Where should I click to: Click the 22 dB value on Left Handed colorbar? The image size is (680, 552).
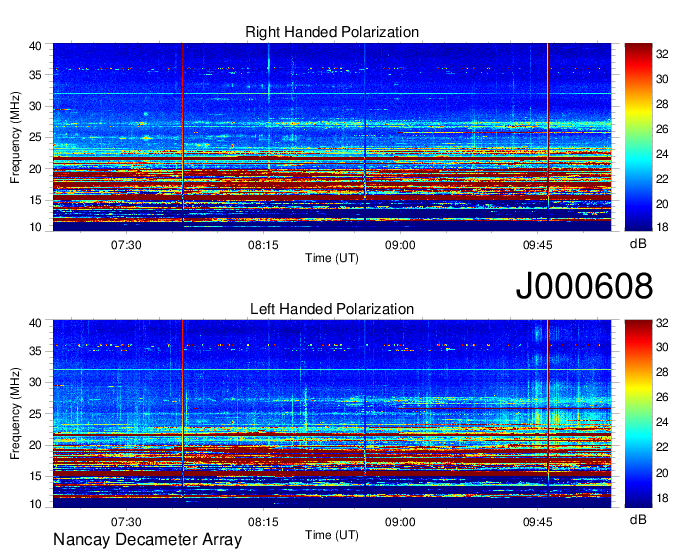662,447
